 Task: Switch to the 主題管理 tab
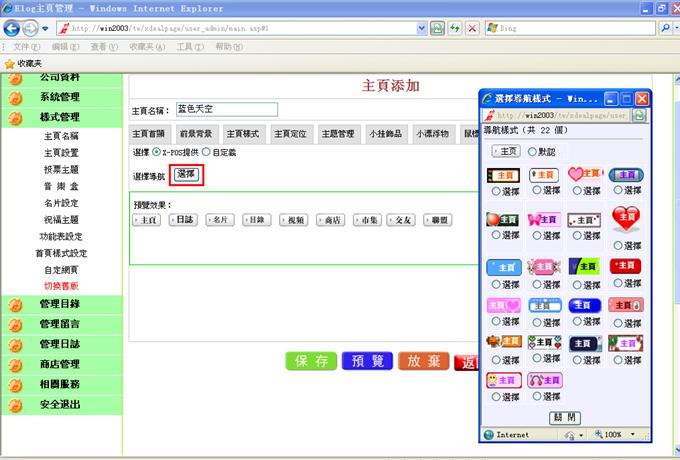pos(337,133)
